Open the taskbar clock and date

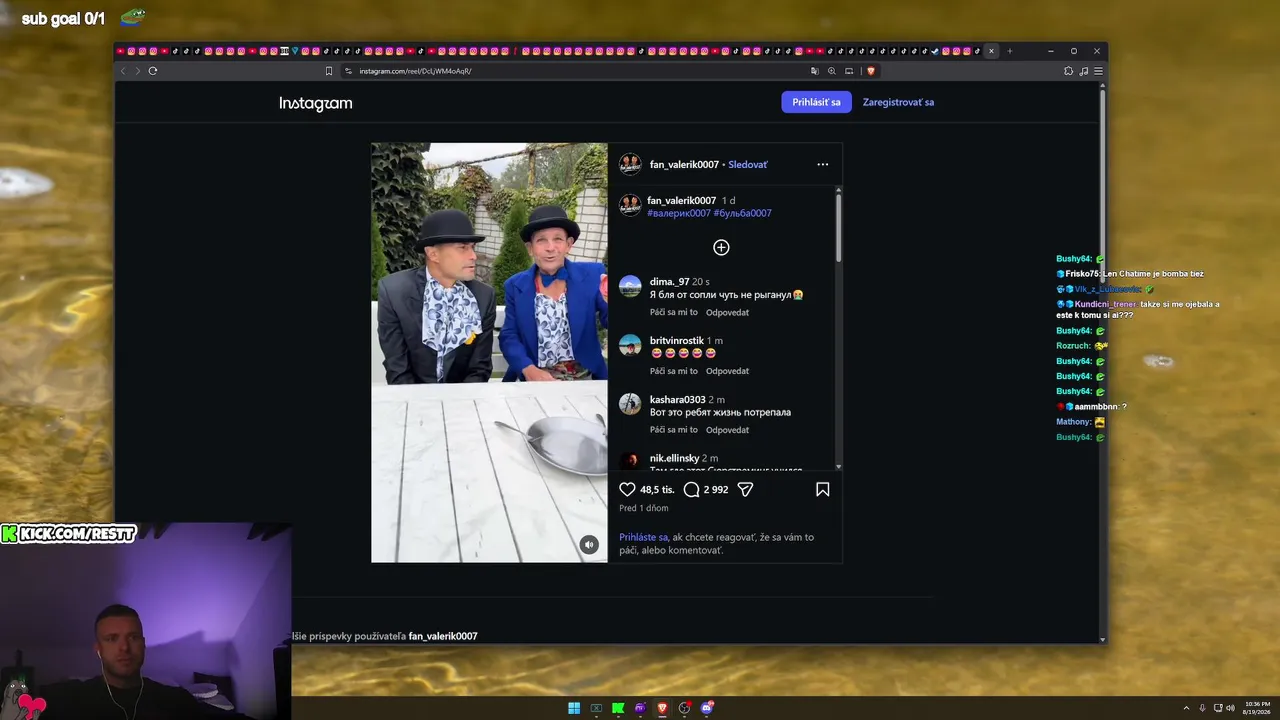(x=1257, y=708)
